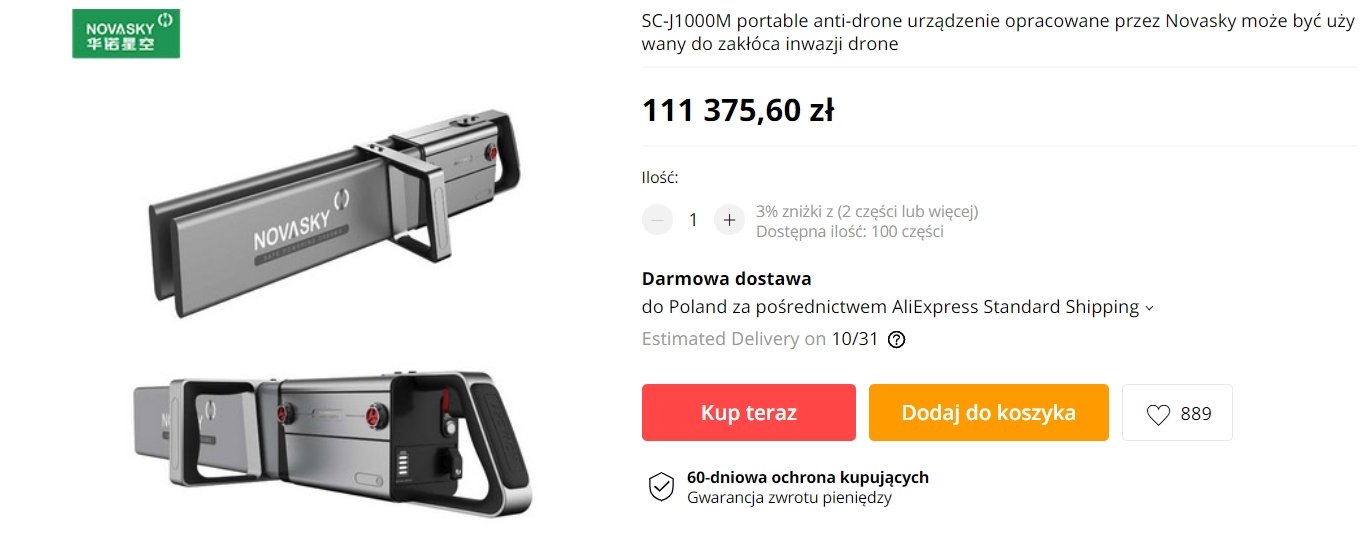Click the Dodaj do koszyka button
Screen dimensions: 1372x545
pyautogui.click(x=989, y=412)
